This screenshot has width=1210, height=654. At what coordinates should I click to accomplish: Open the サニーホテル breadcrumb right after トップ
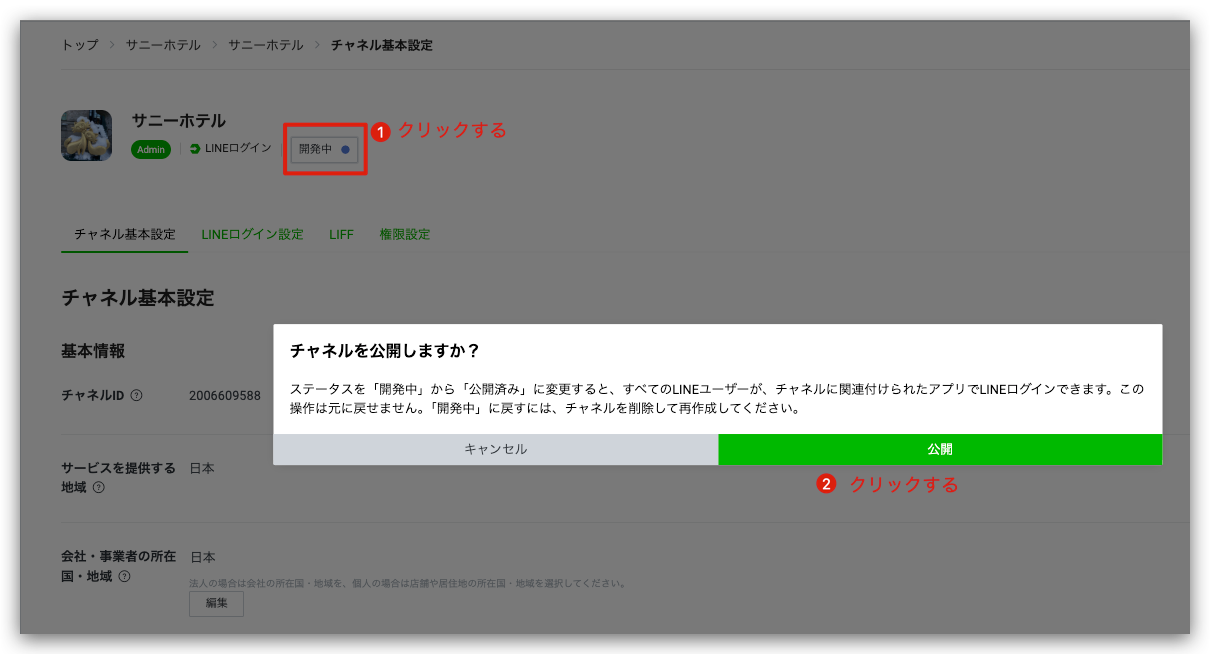click(163, 45)
